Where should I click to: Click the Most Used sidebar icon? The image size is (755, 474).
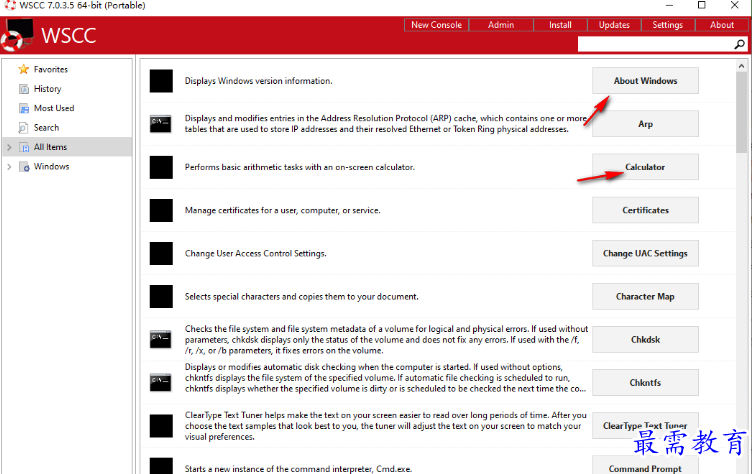pyautogui.click(x=24, y=108)
